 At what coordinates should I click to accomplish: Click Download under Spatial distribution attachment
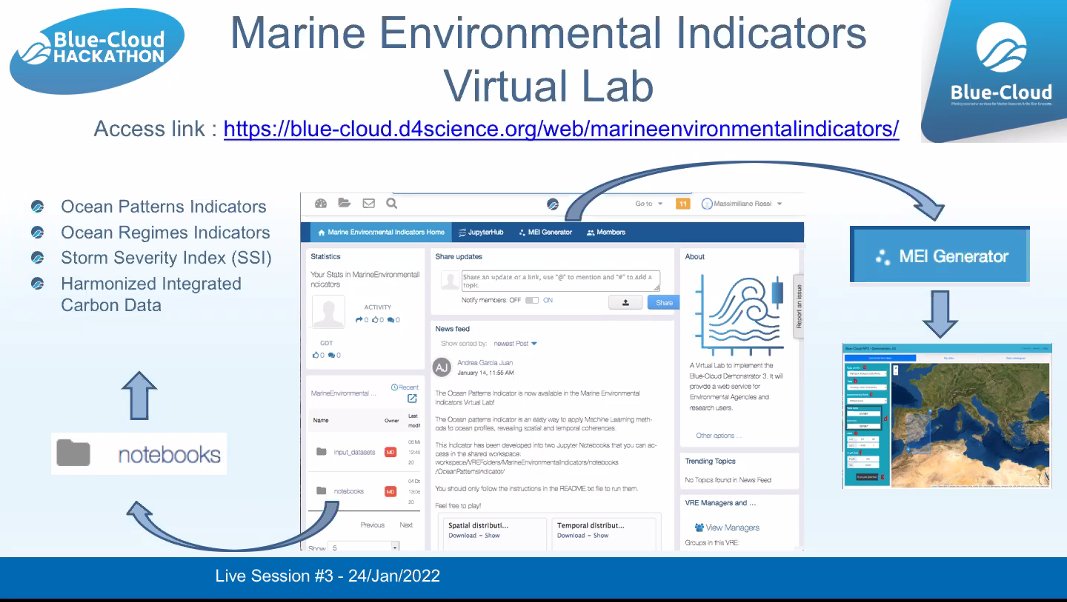[x=462, y=535]
